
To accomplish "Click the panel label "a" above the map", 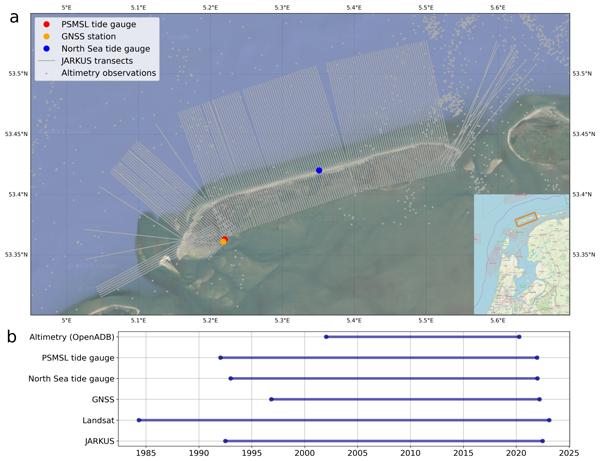I will coord(13,16).
